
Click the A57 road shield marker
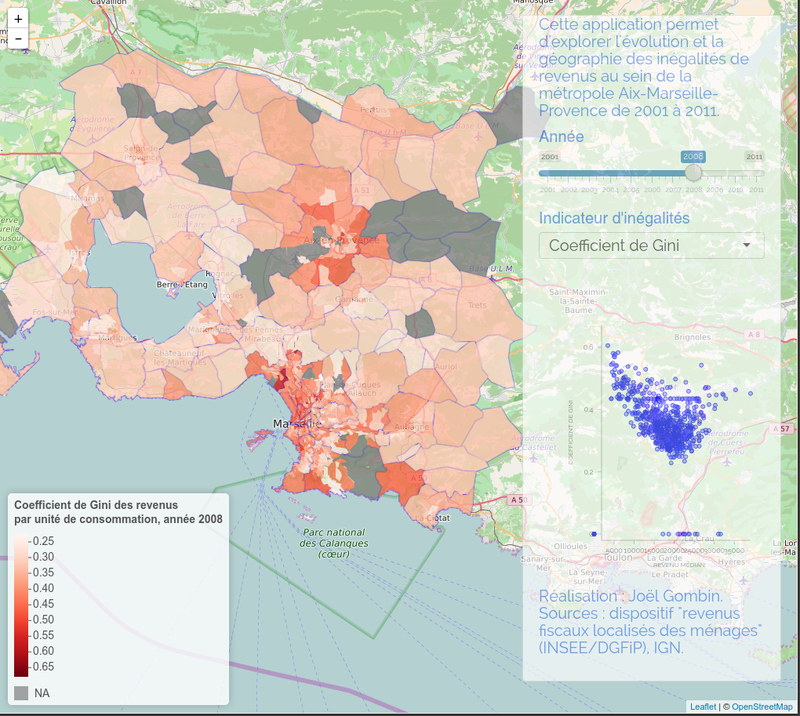tap(784, 429)
